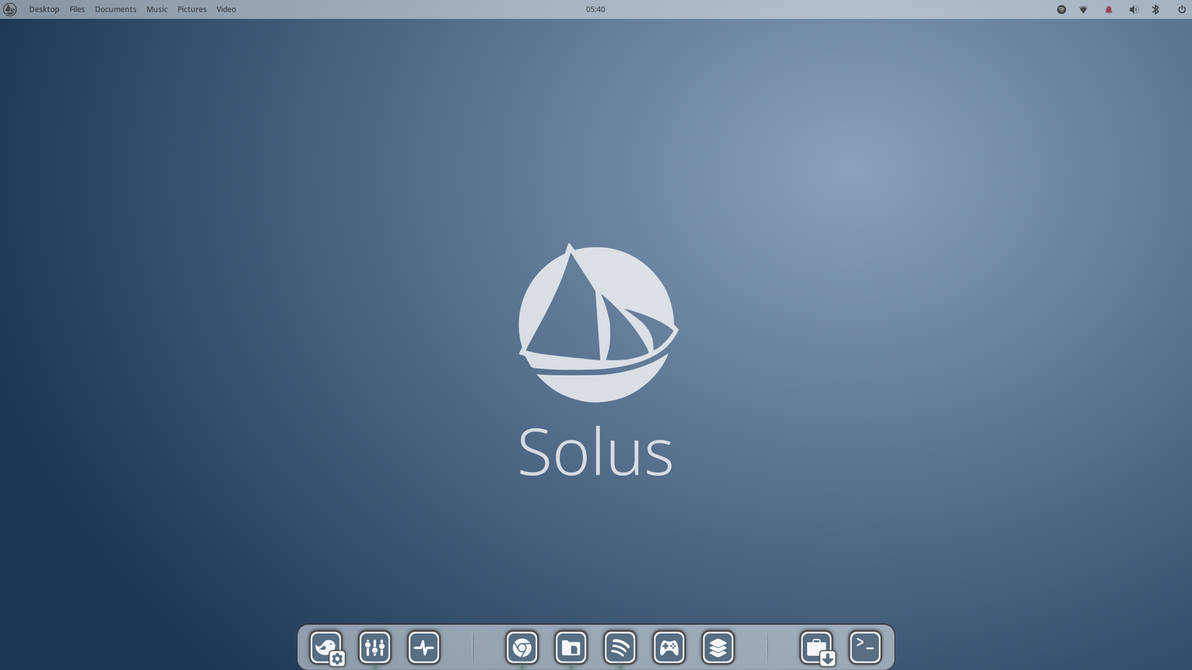Open the power options menu
The image size is (1192, 670).
[x=1181, y=9]
